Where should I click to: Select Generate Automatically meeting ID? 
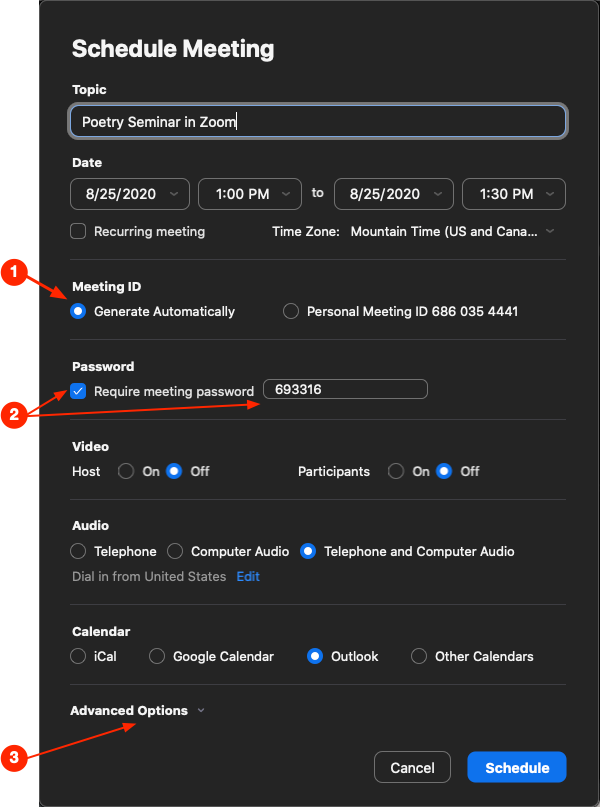coord(78,311)
